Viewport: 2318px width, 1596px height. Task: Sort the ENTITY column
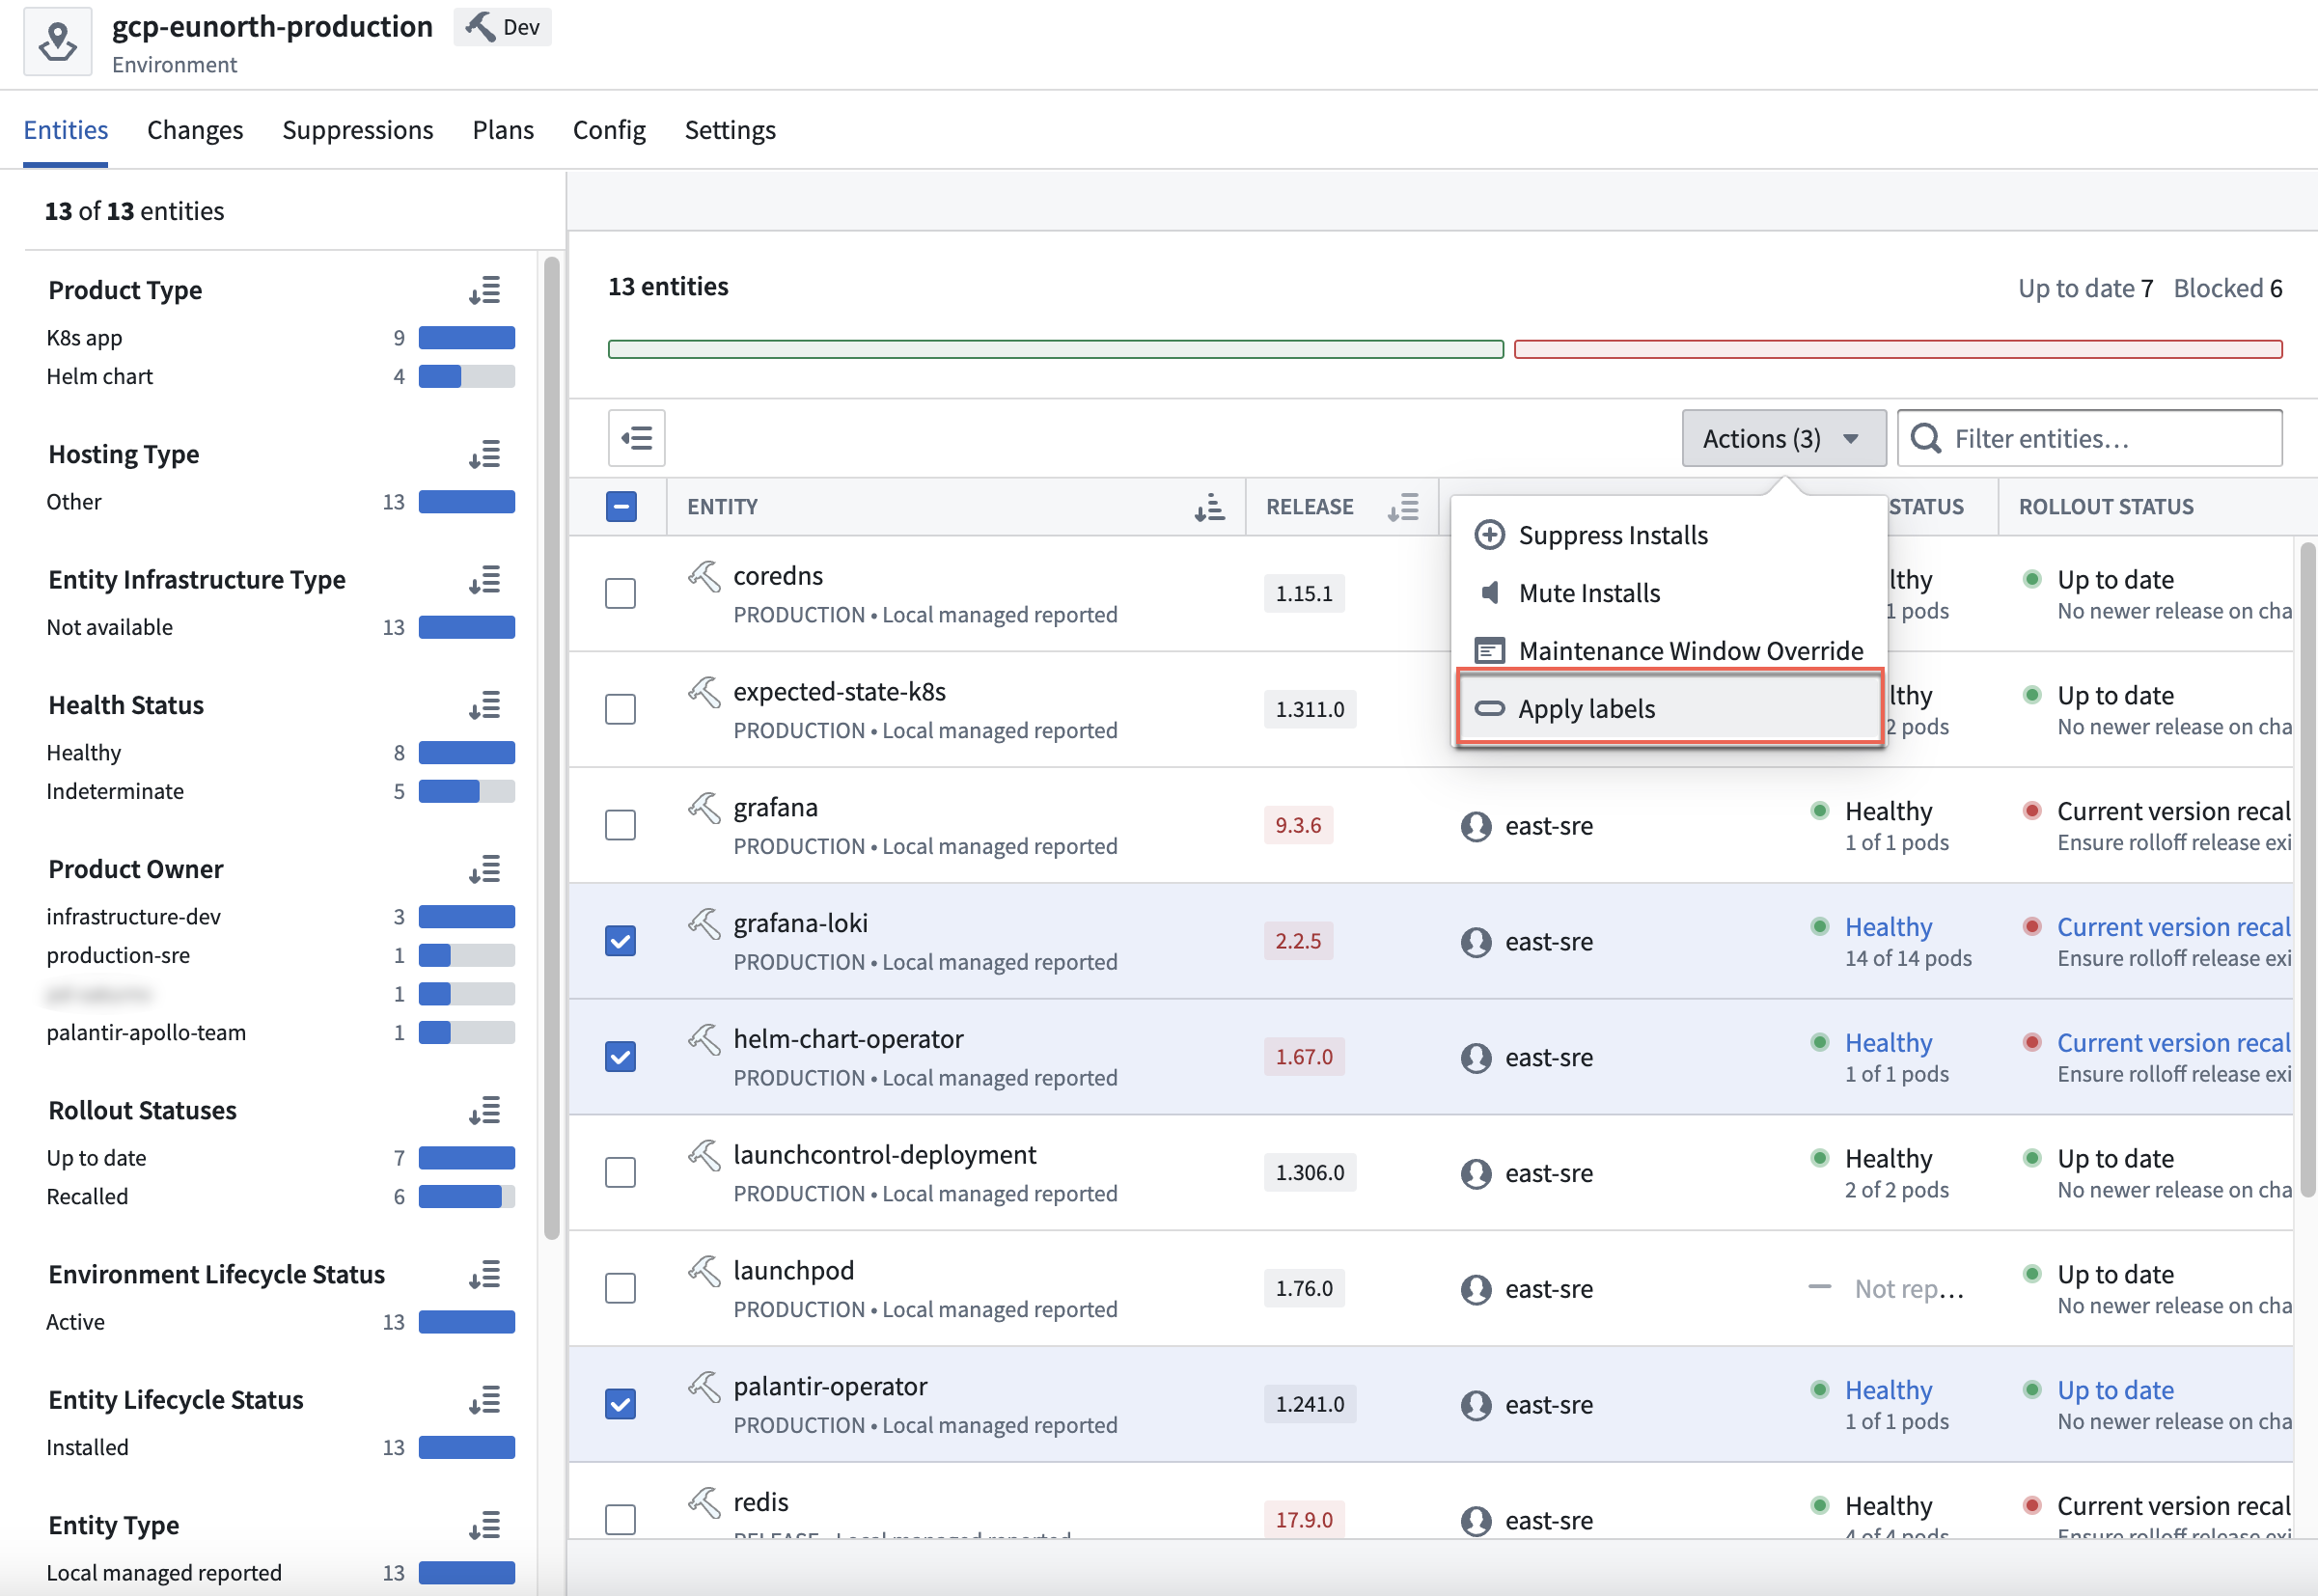click(1209, 507)
